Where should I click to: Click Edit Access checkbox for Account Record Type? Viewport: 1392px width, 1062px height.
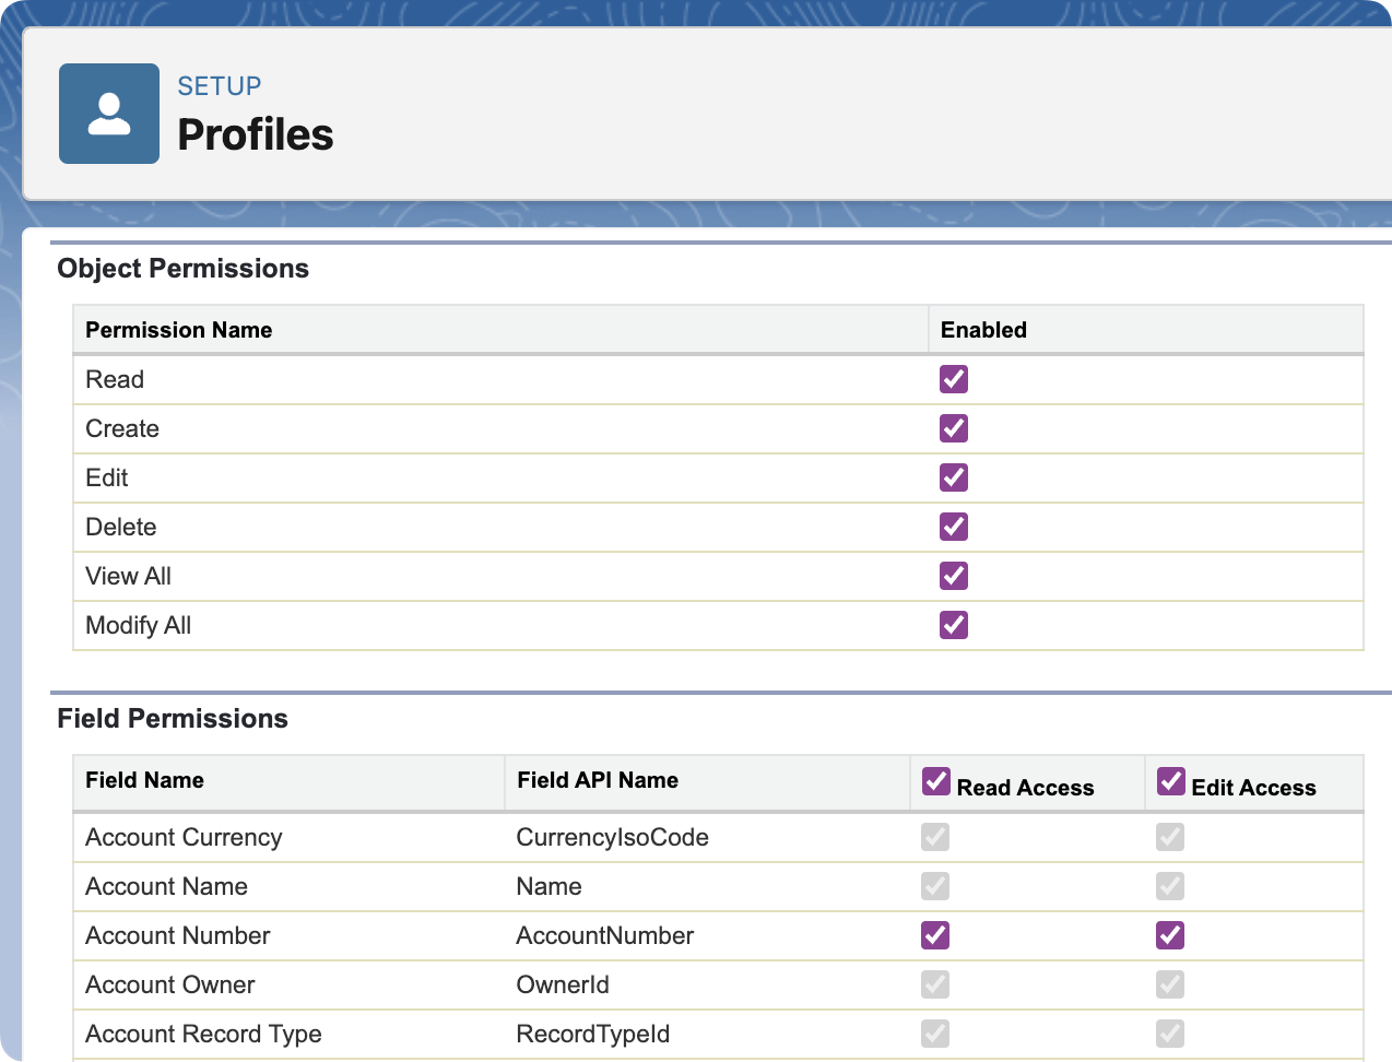click(x=1170, y=1033)
